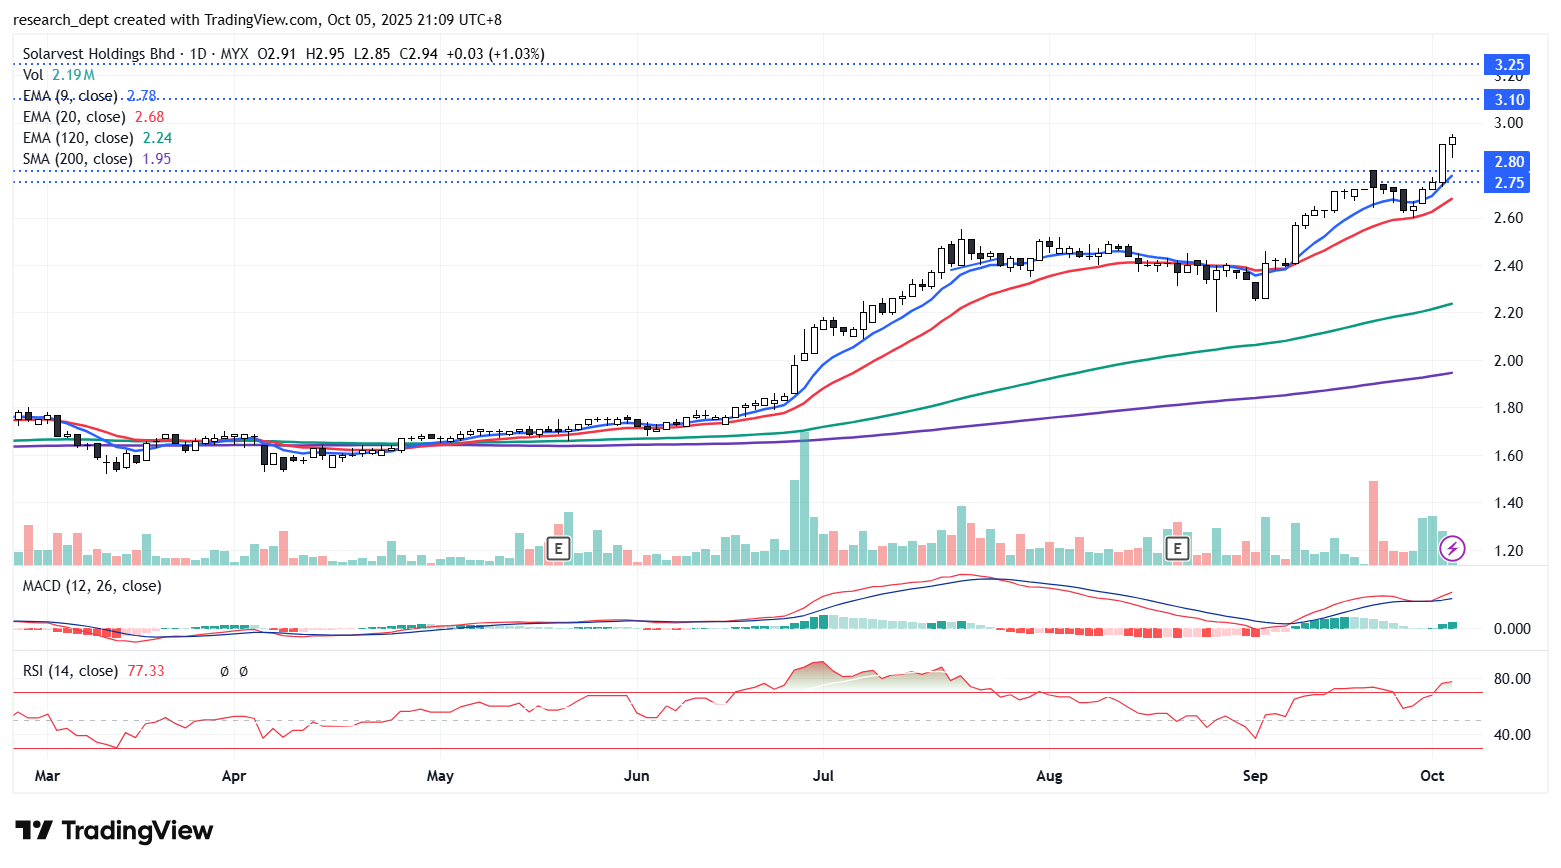
Task: Select the EMA (20, close) indicator legend
Action: coord(74,117)
